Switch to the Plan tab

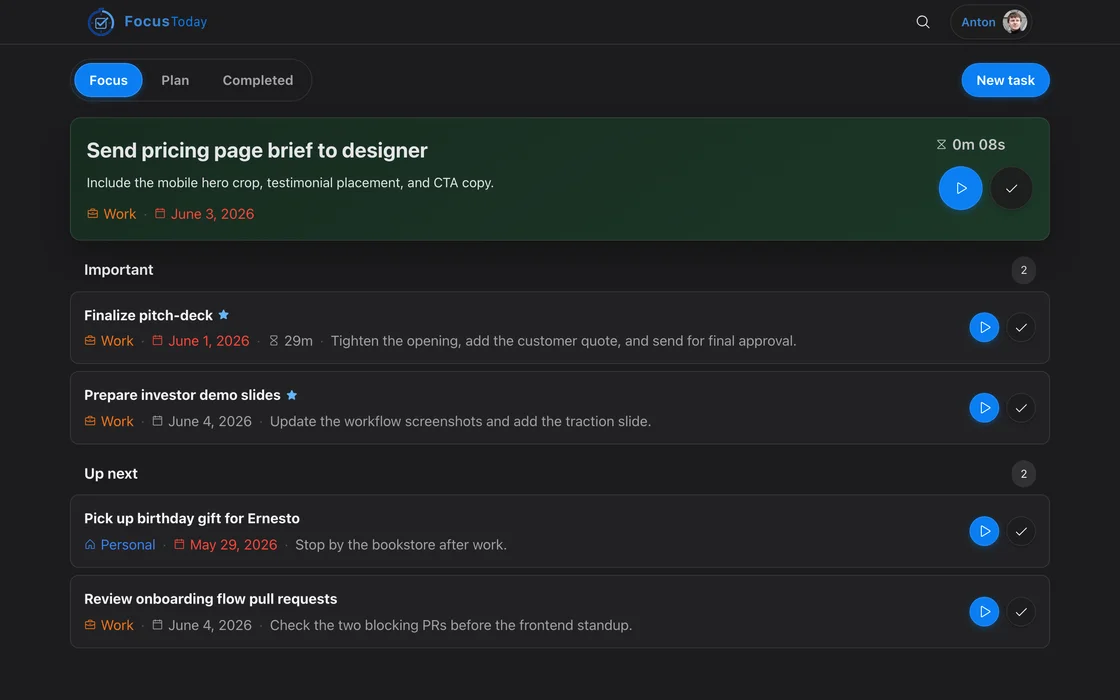(175, 80)
